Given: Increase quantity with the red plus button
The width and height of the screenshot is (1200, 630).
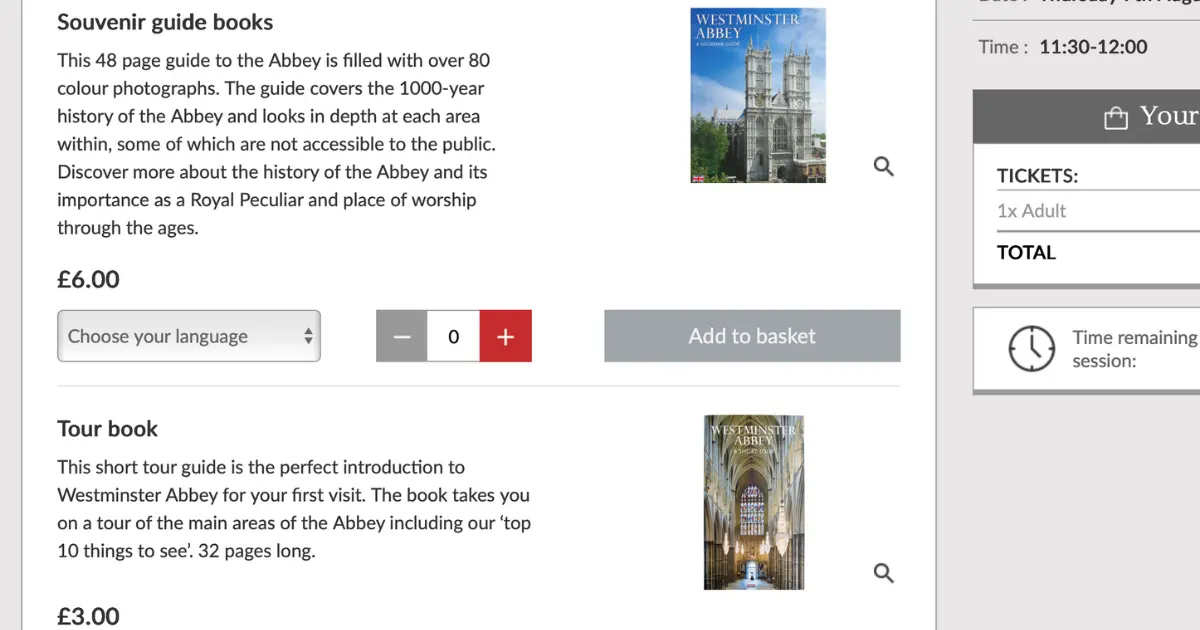Looking at the screenshot, I should [506, 336].
